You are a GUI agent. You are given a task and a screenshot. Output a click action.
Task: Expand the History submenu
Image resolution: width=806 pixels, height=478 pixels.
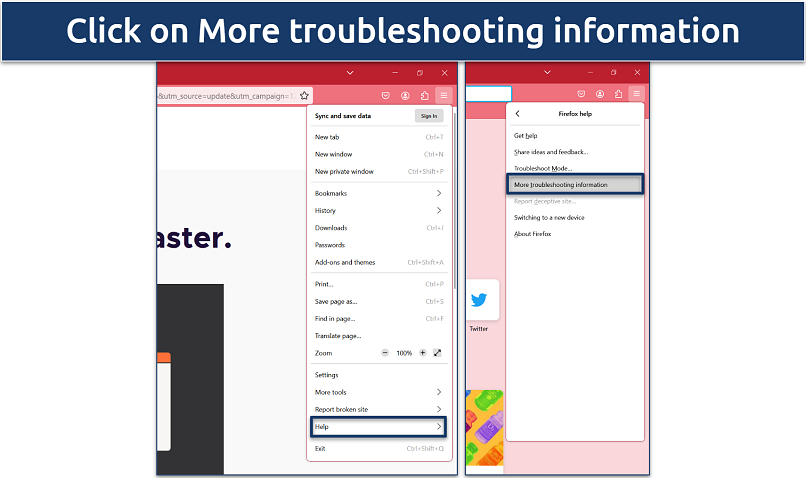pos(378,211)
